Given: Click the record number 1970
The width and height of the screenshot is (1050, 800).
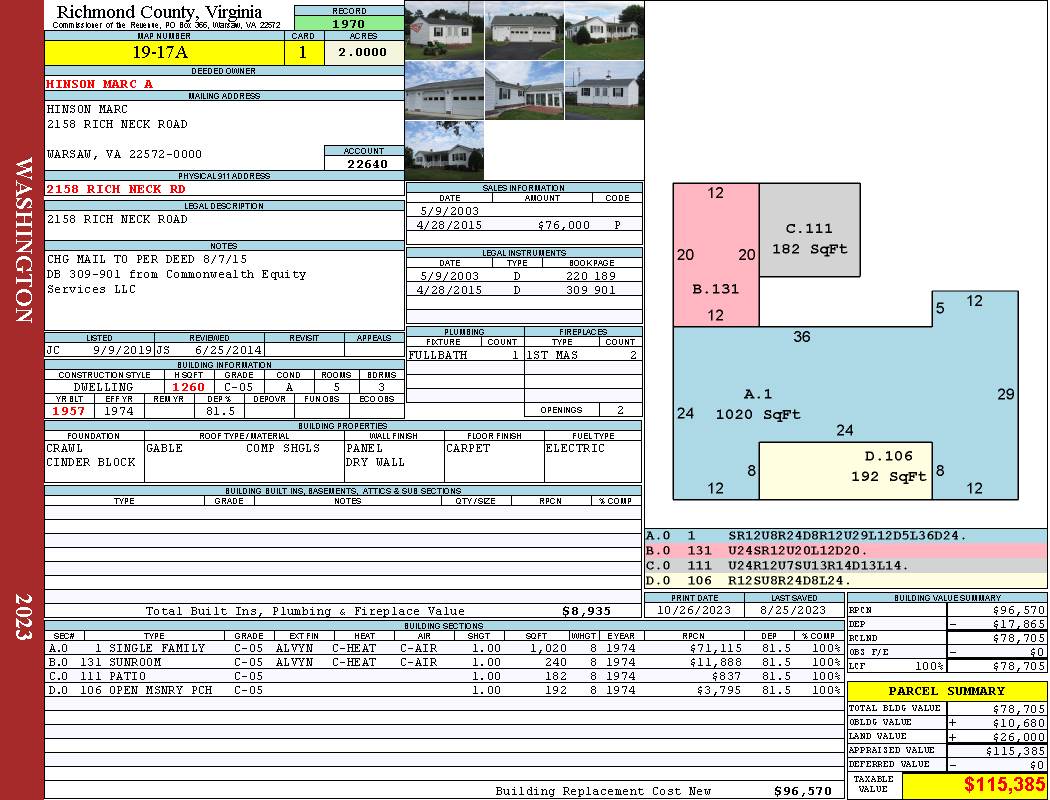Looking at the screenshot, I should [x=349, y=23].
